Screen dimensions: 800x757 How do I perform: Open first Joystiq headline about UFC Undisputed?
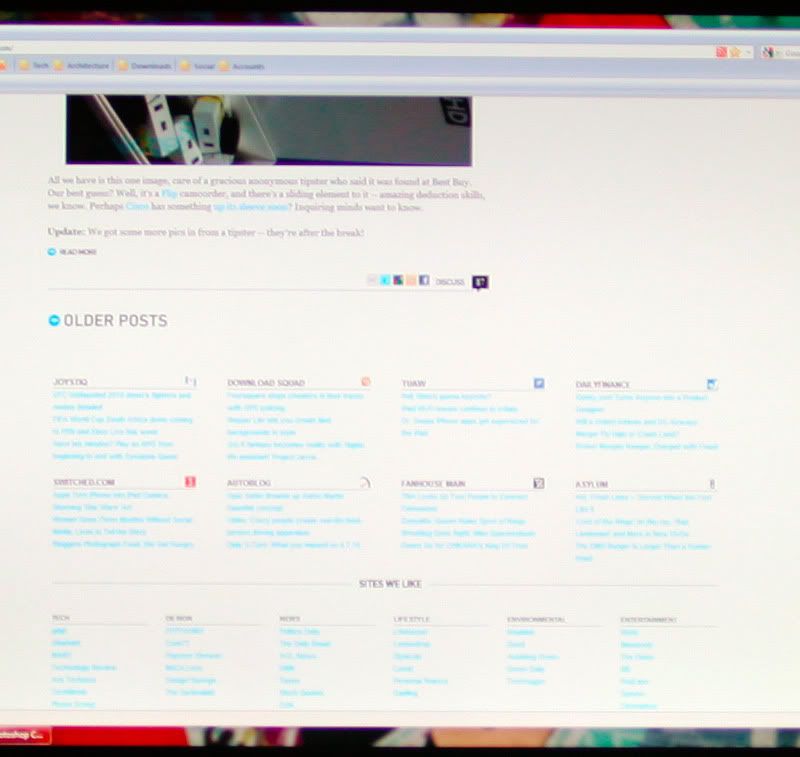122,401
